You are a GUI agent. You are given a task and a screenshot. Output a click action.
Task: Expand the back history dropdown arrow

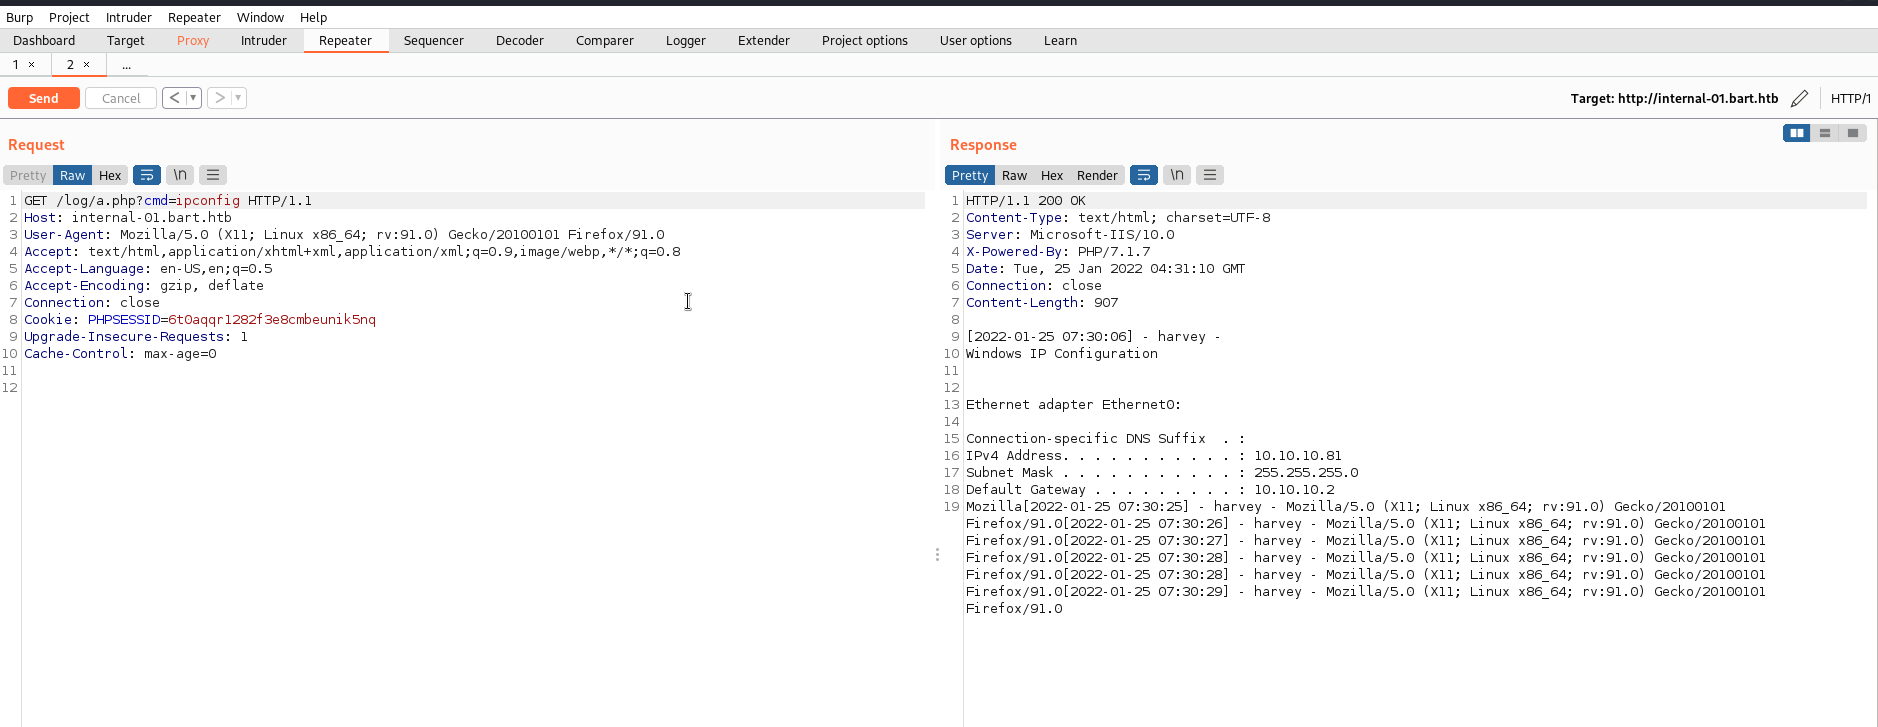193,98
